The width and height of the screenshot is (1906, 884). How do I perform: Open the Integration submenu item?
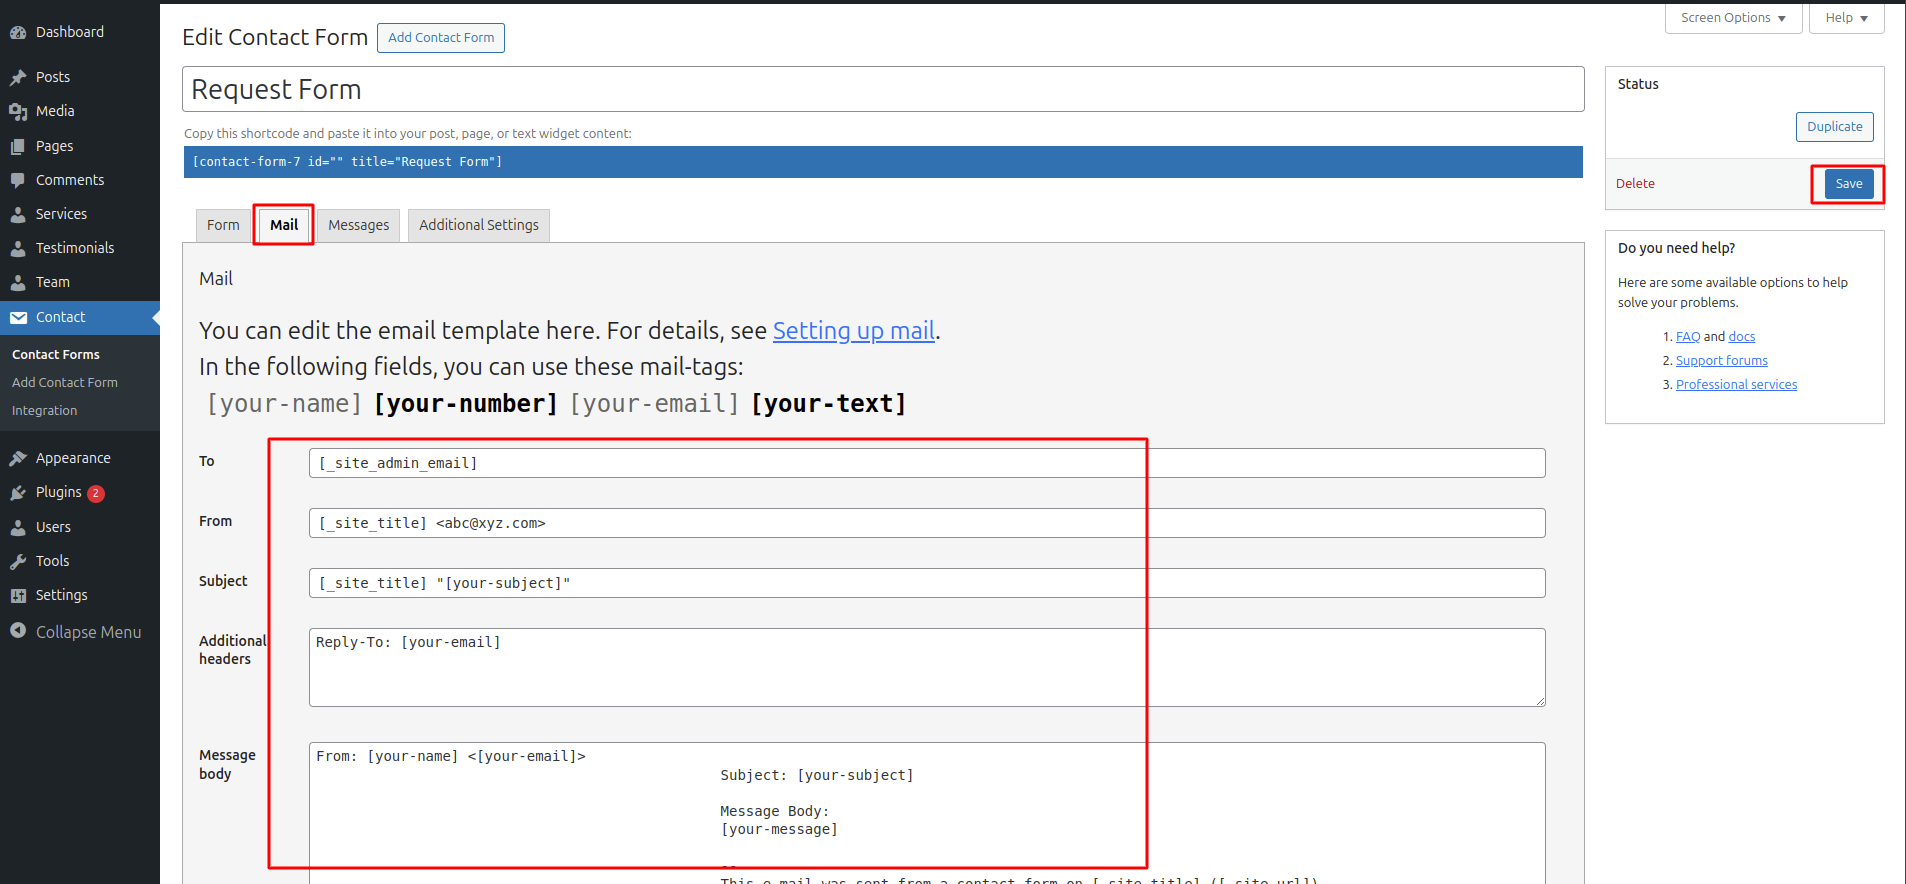pyautogui.click(x=44, y=411)
